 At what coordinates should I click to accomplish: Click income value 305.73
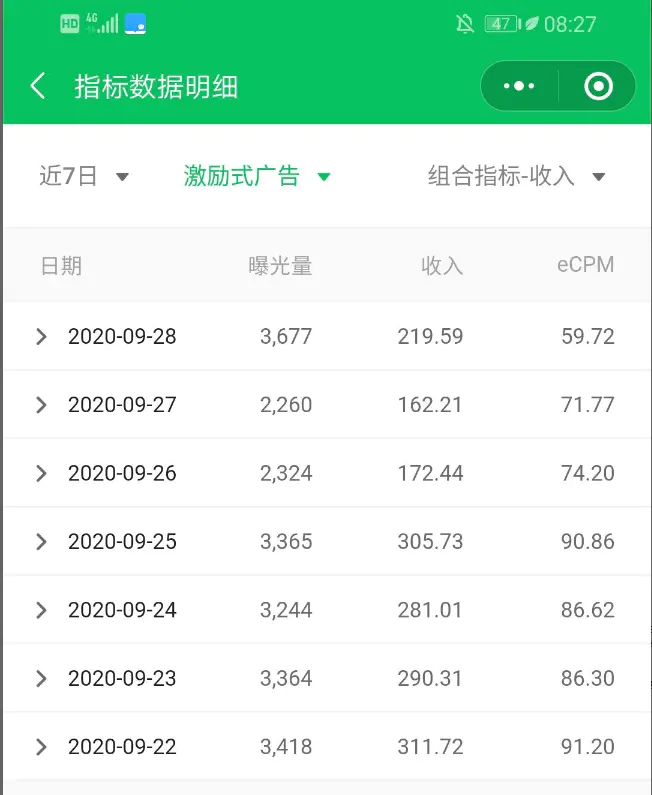(430, 541)
